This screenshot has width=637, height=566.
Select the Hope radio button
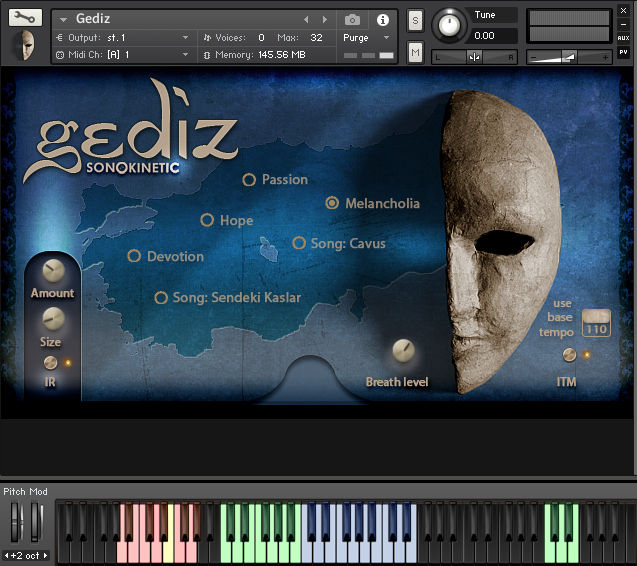(x=207, y=220)
